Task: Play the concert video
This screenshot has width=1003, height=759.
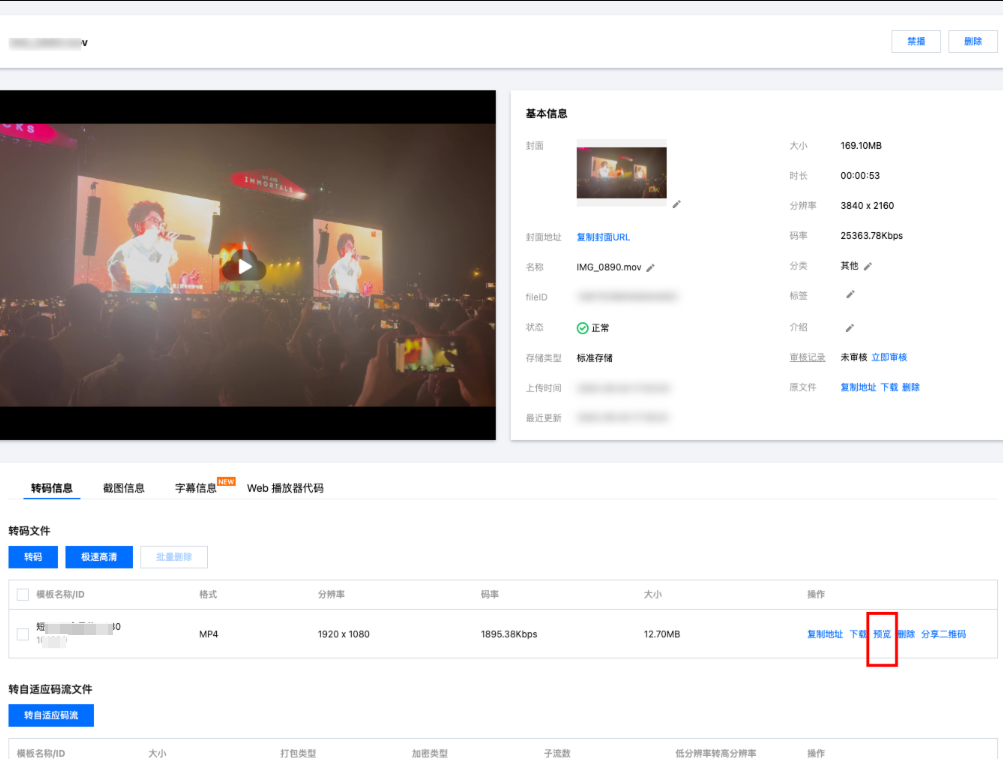Action: pyautogui.click(x=245, y=266)
